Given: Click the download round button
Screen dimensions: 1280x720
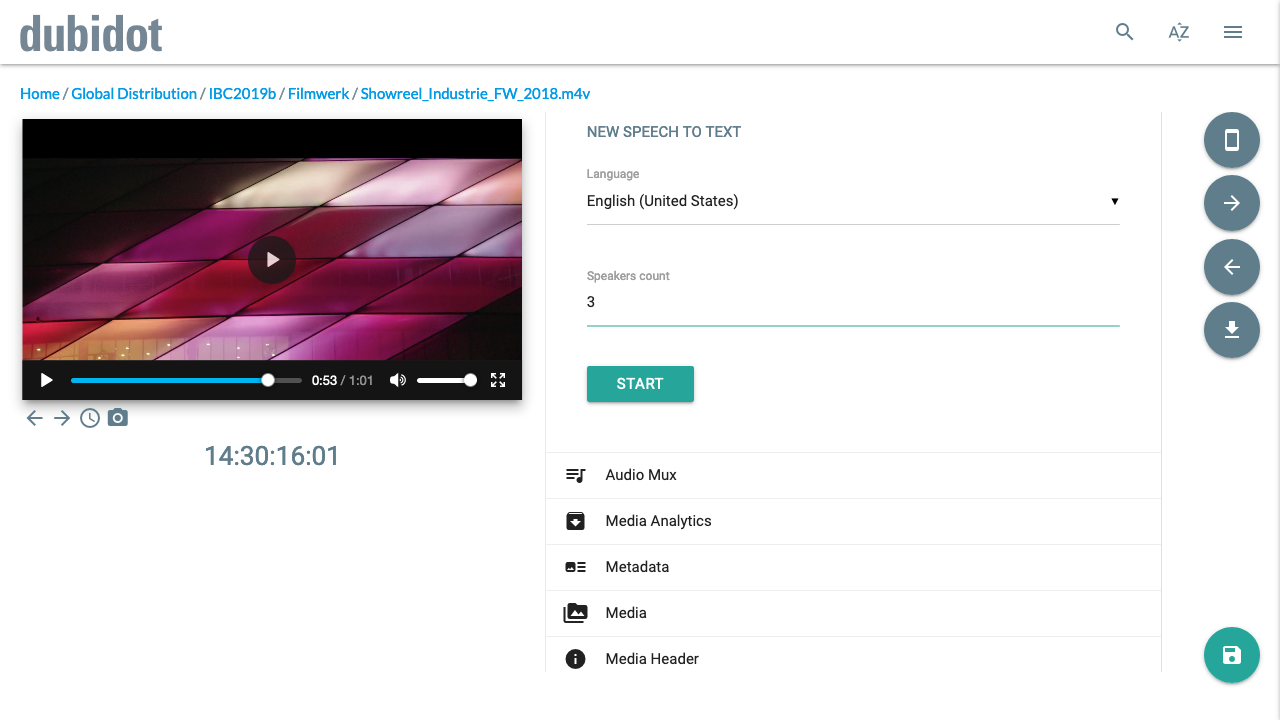Looking at the screenshot, I should pyautogui.click(x=1232, y=330).
